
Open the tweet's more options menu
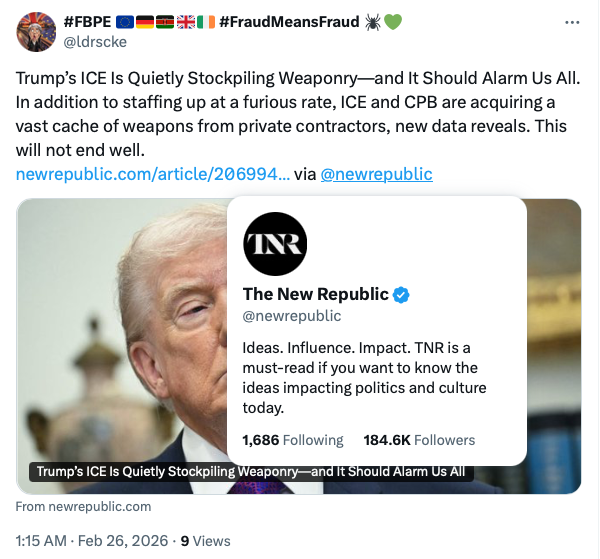pyautogui.click(x=572, y=22)
